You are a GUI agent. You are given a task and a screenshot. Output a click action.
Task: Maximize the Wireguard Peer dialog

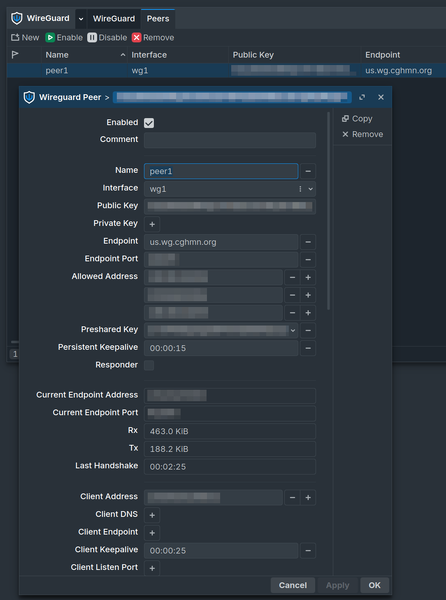(362, 97)
